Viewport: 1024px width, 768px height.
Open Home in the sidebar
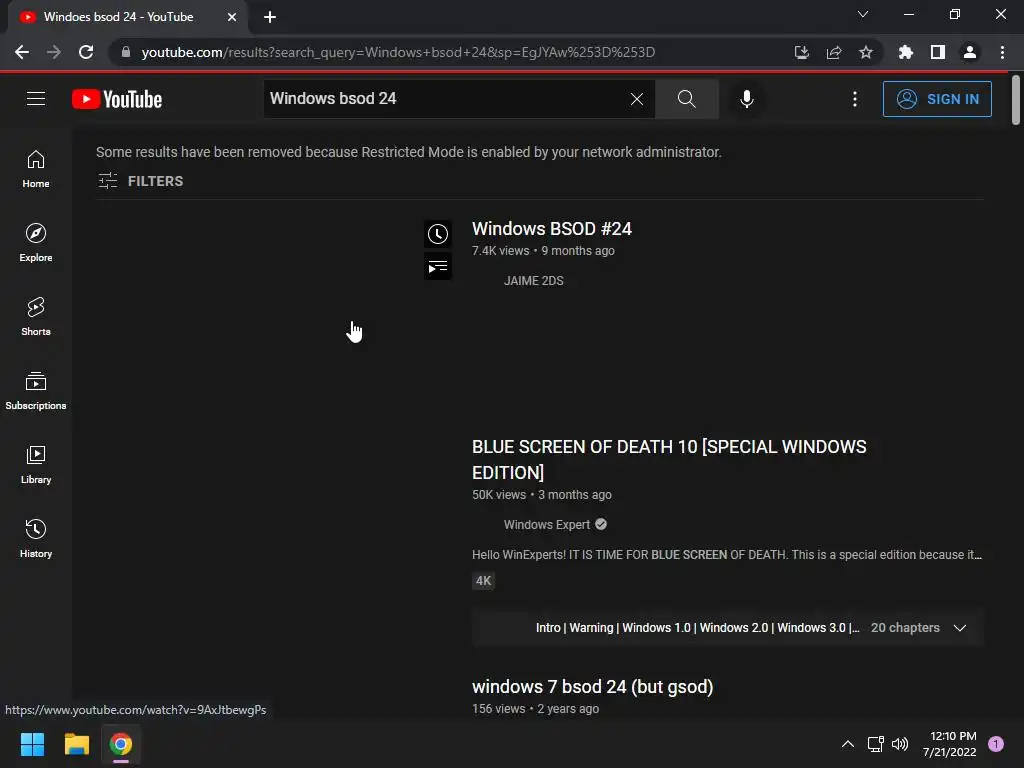pos(36,168)
